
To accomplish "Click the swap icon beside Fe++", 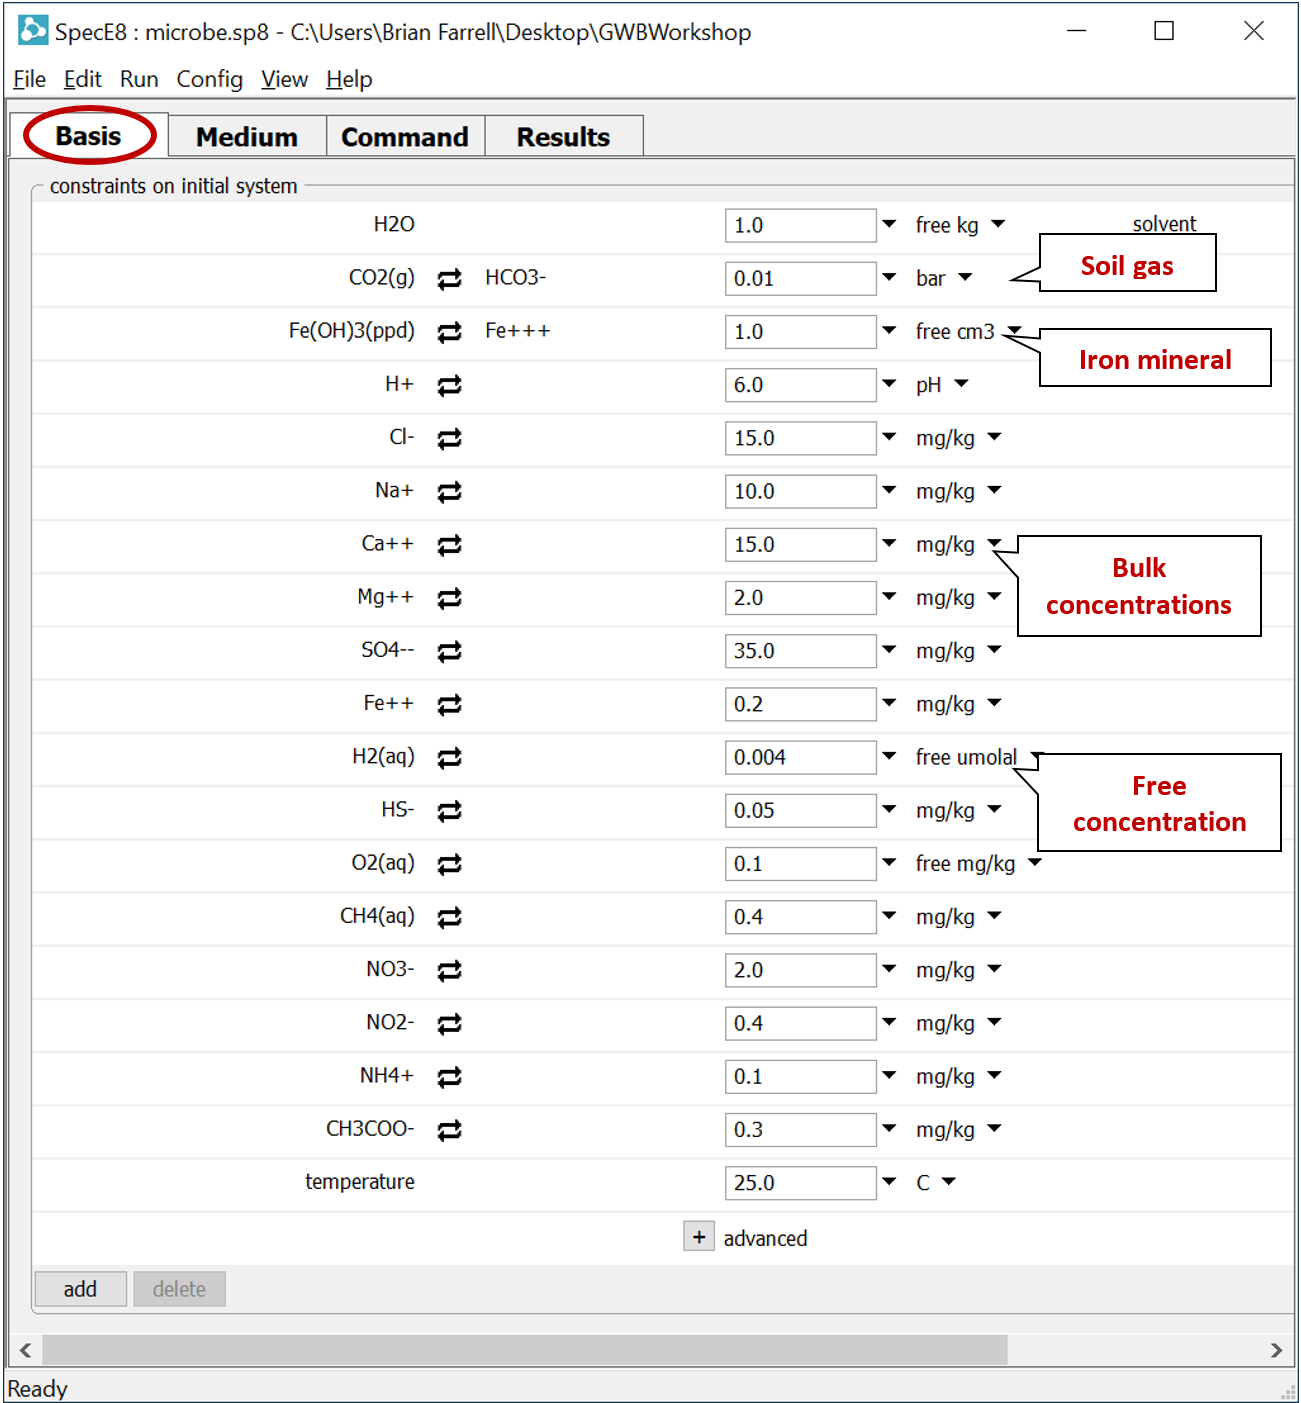I will (x=450, y=704).
